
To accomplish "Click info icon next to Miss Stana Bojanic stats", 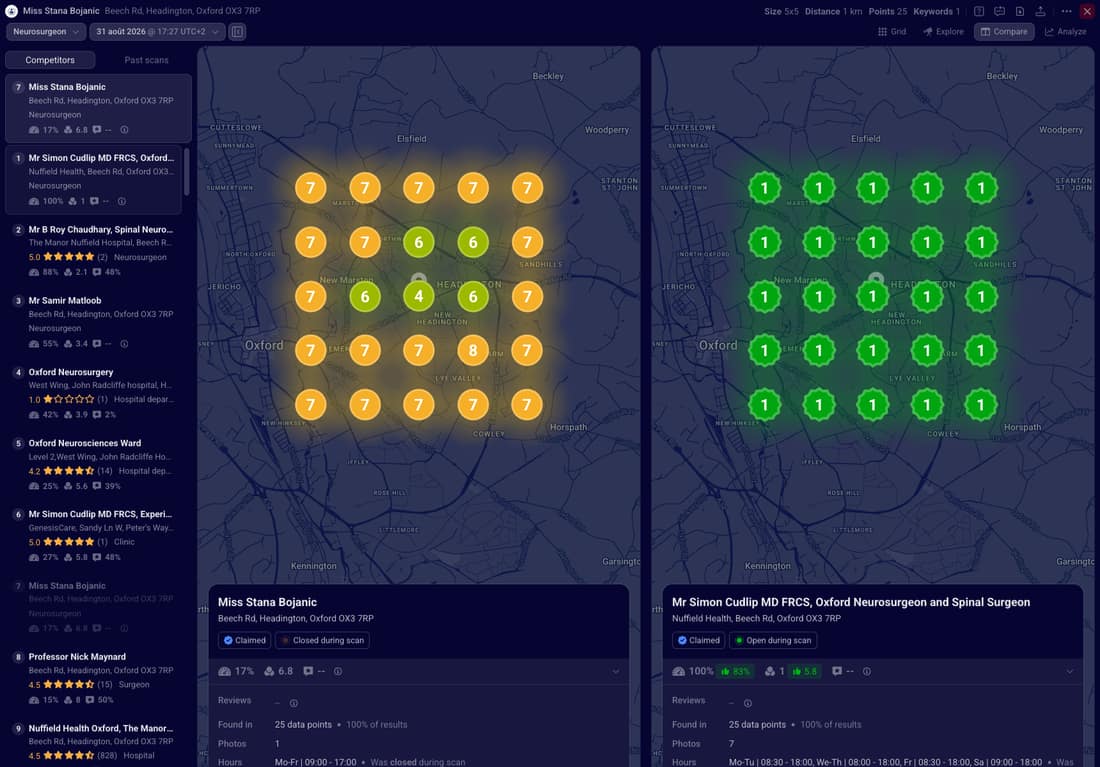I will pyautogui.click(x=124, y=130).
